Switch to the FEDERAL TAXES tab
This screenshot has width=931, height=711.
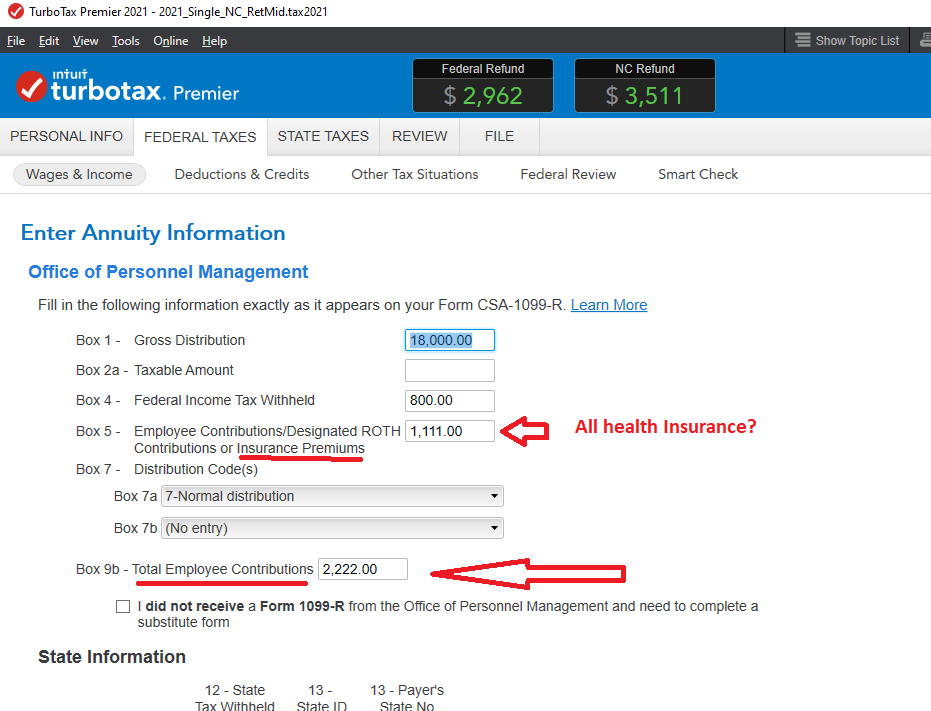click(200, 137)
